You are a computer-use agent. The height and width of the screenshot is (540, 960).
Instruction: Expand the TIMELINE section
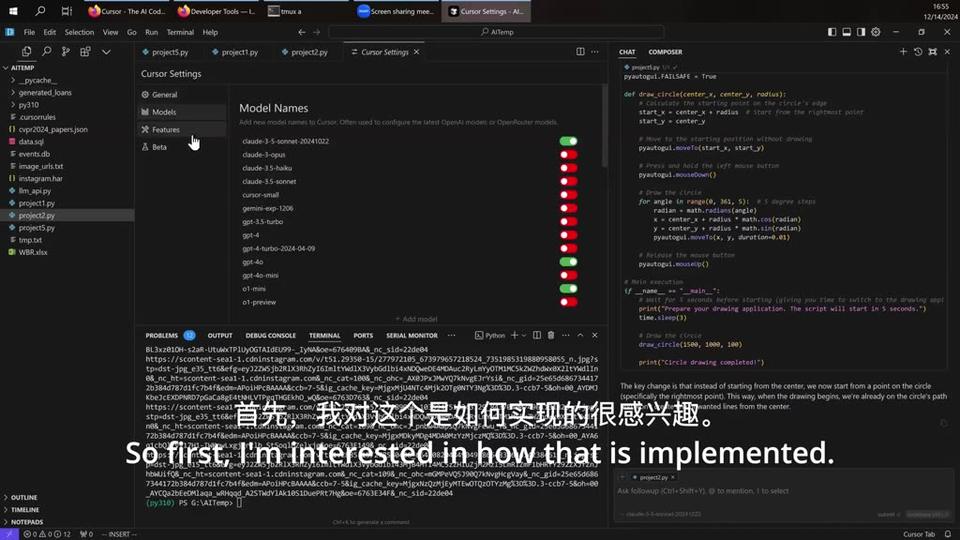point(24,509)
